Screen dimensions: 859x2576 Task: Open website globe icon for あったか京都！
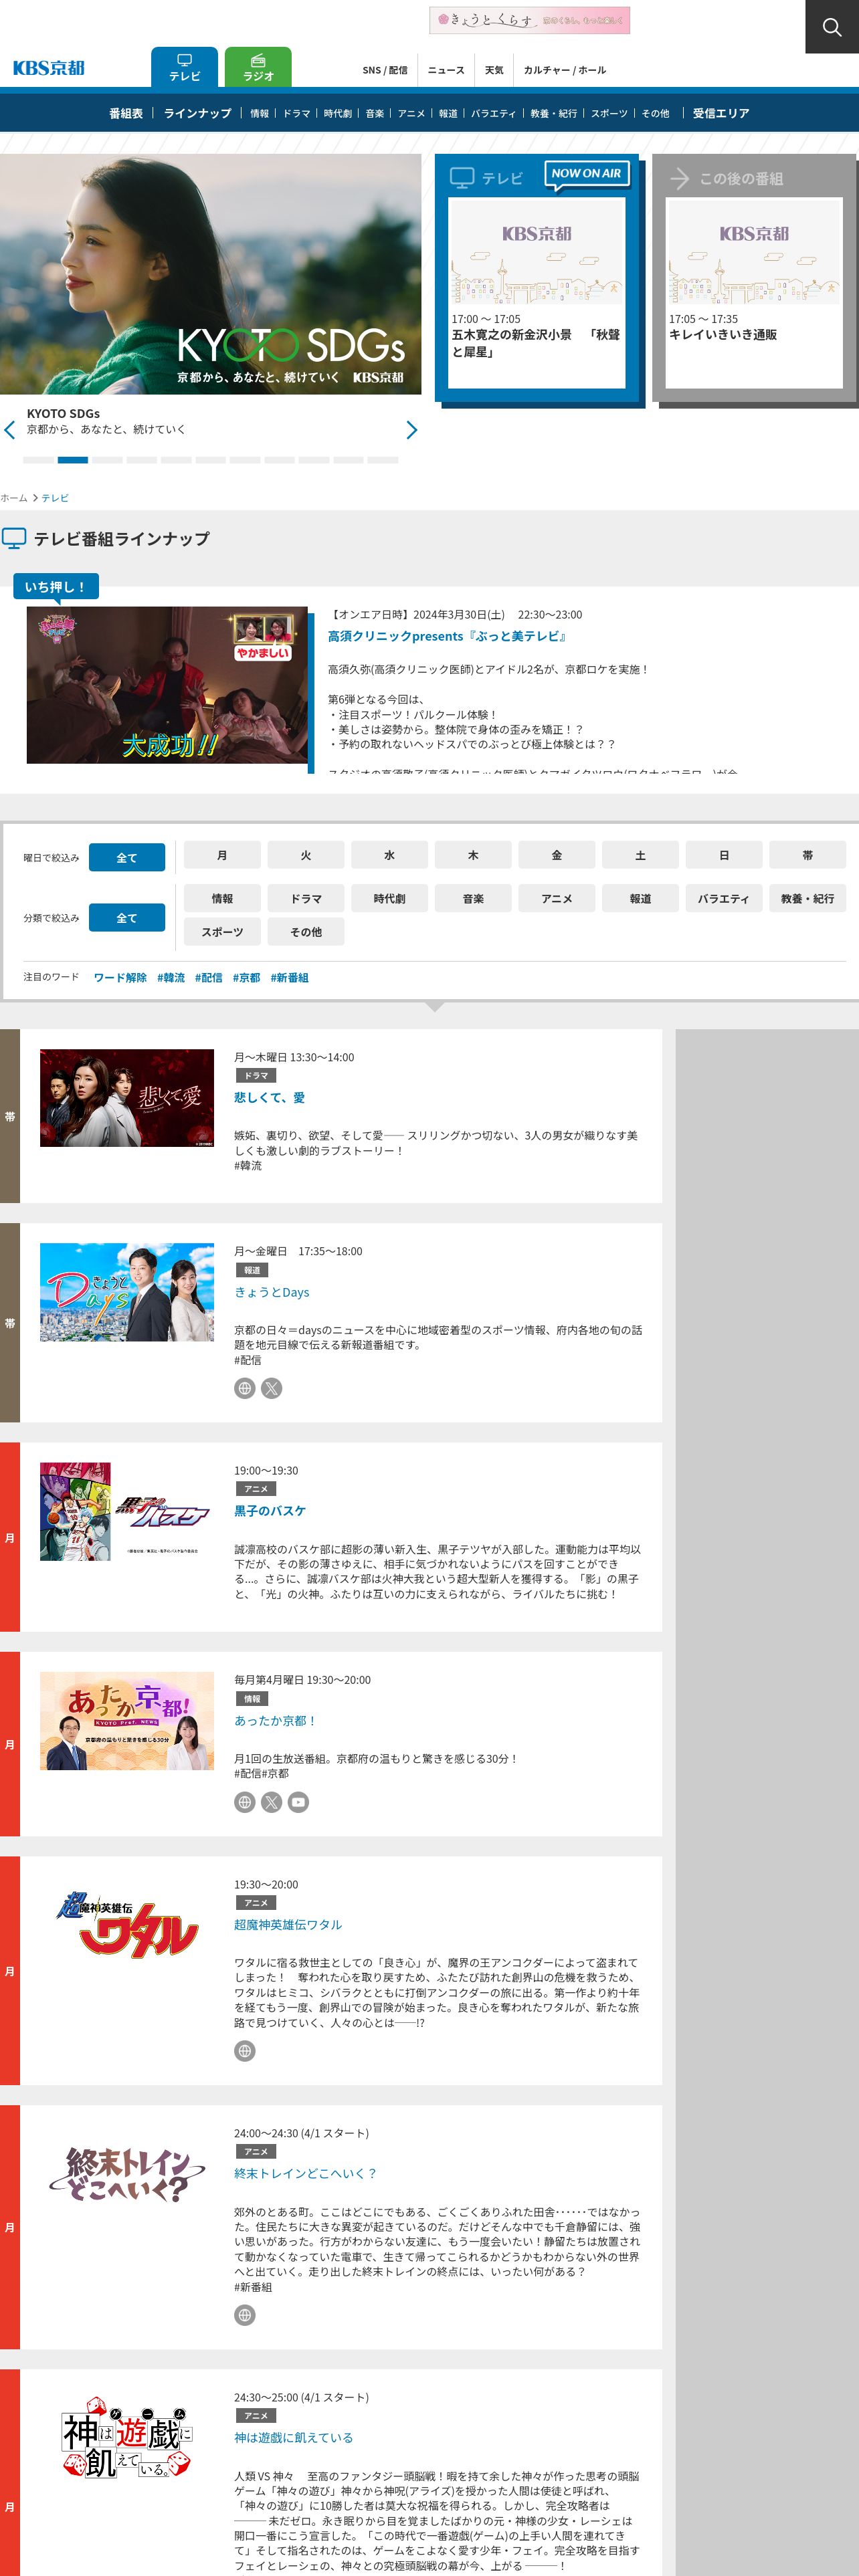245,1802
